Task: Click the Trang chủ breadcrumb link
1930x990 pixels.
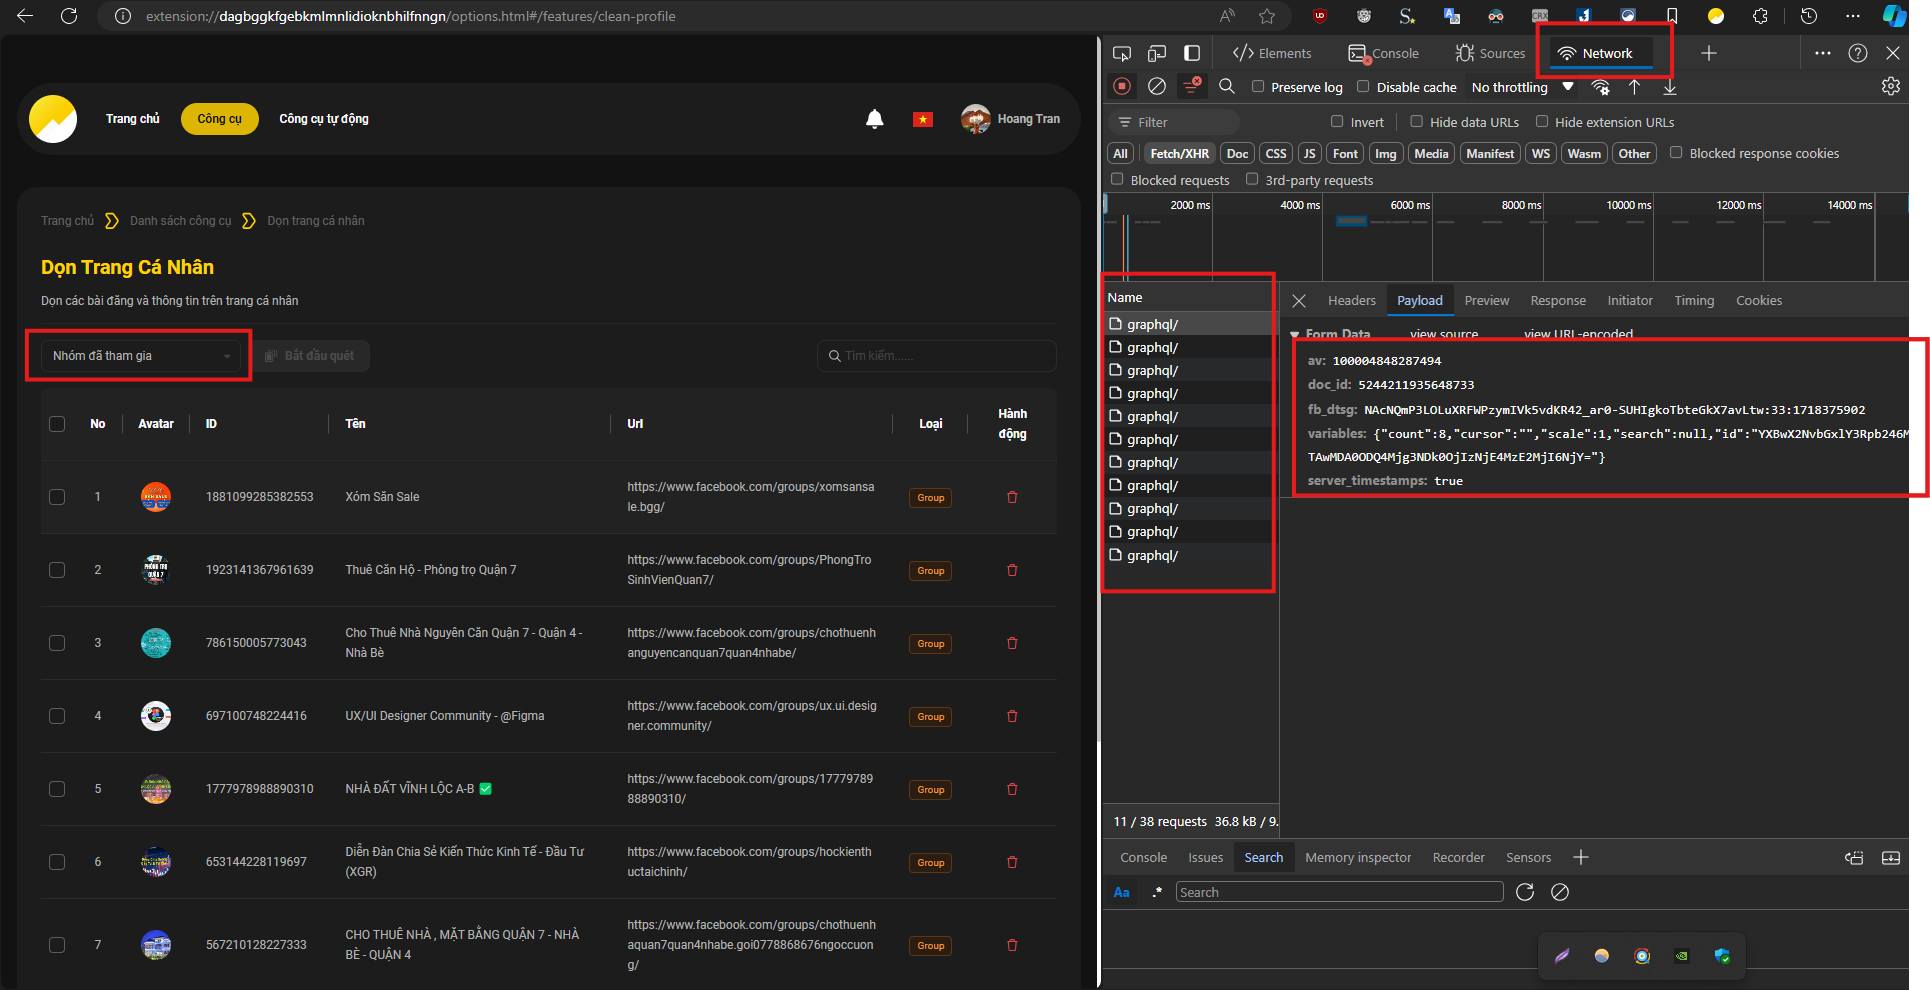Action: point(67,221)
